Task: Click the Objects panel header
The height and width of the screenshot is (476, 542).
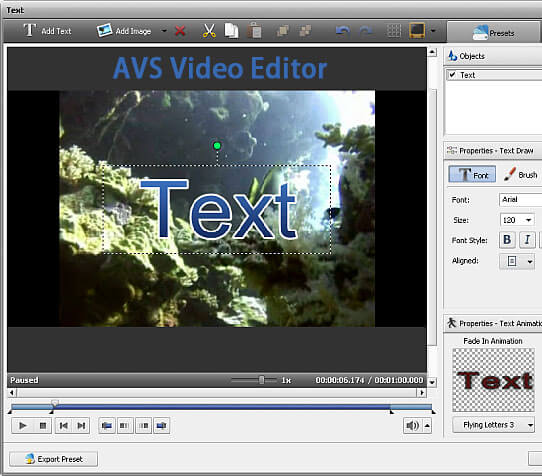Action: (x=494, y=56)
